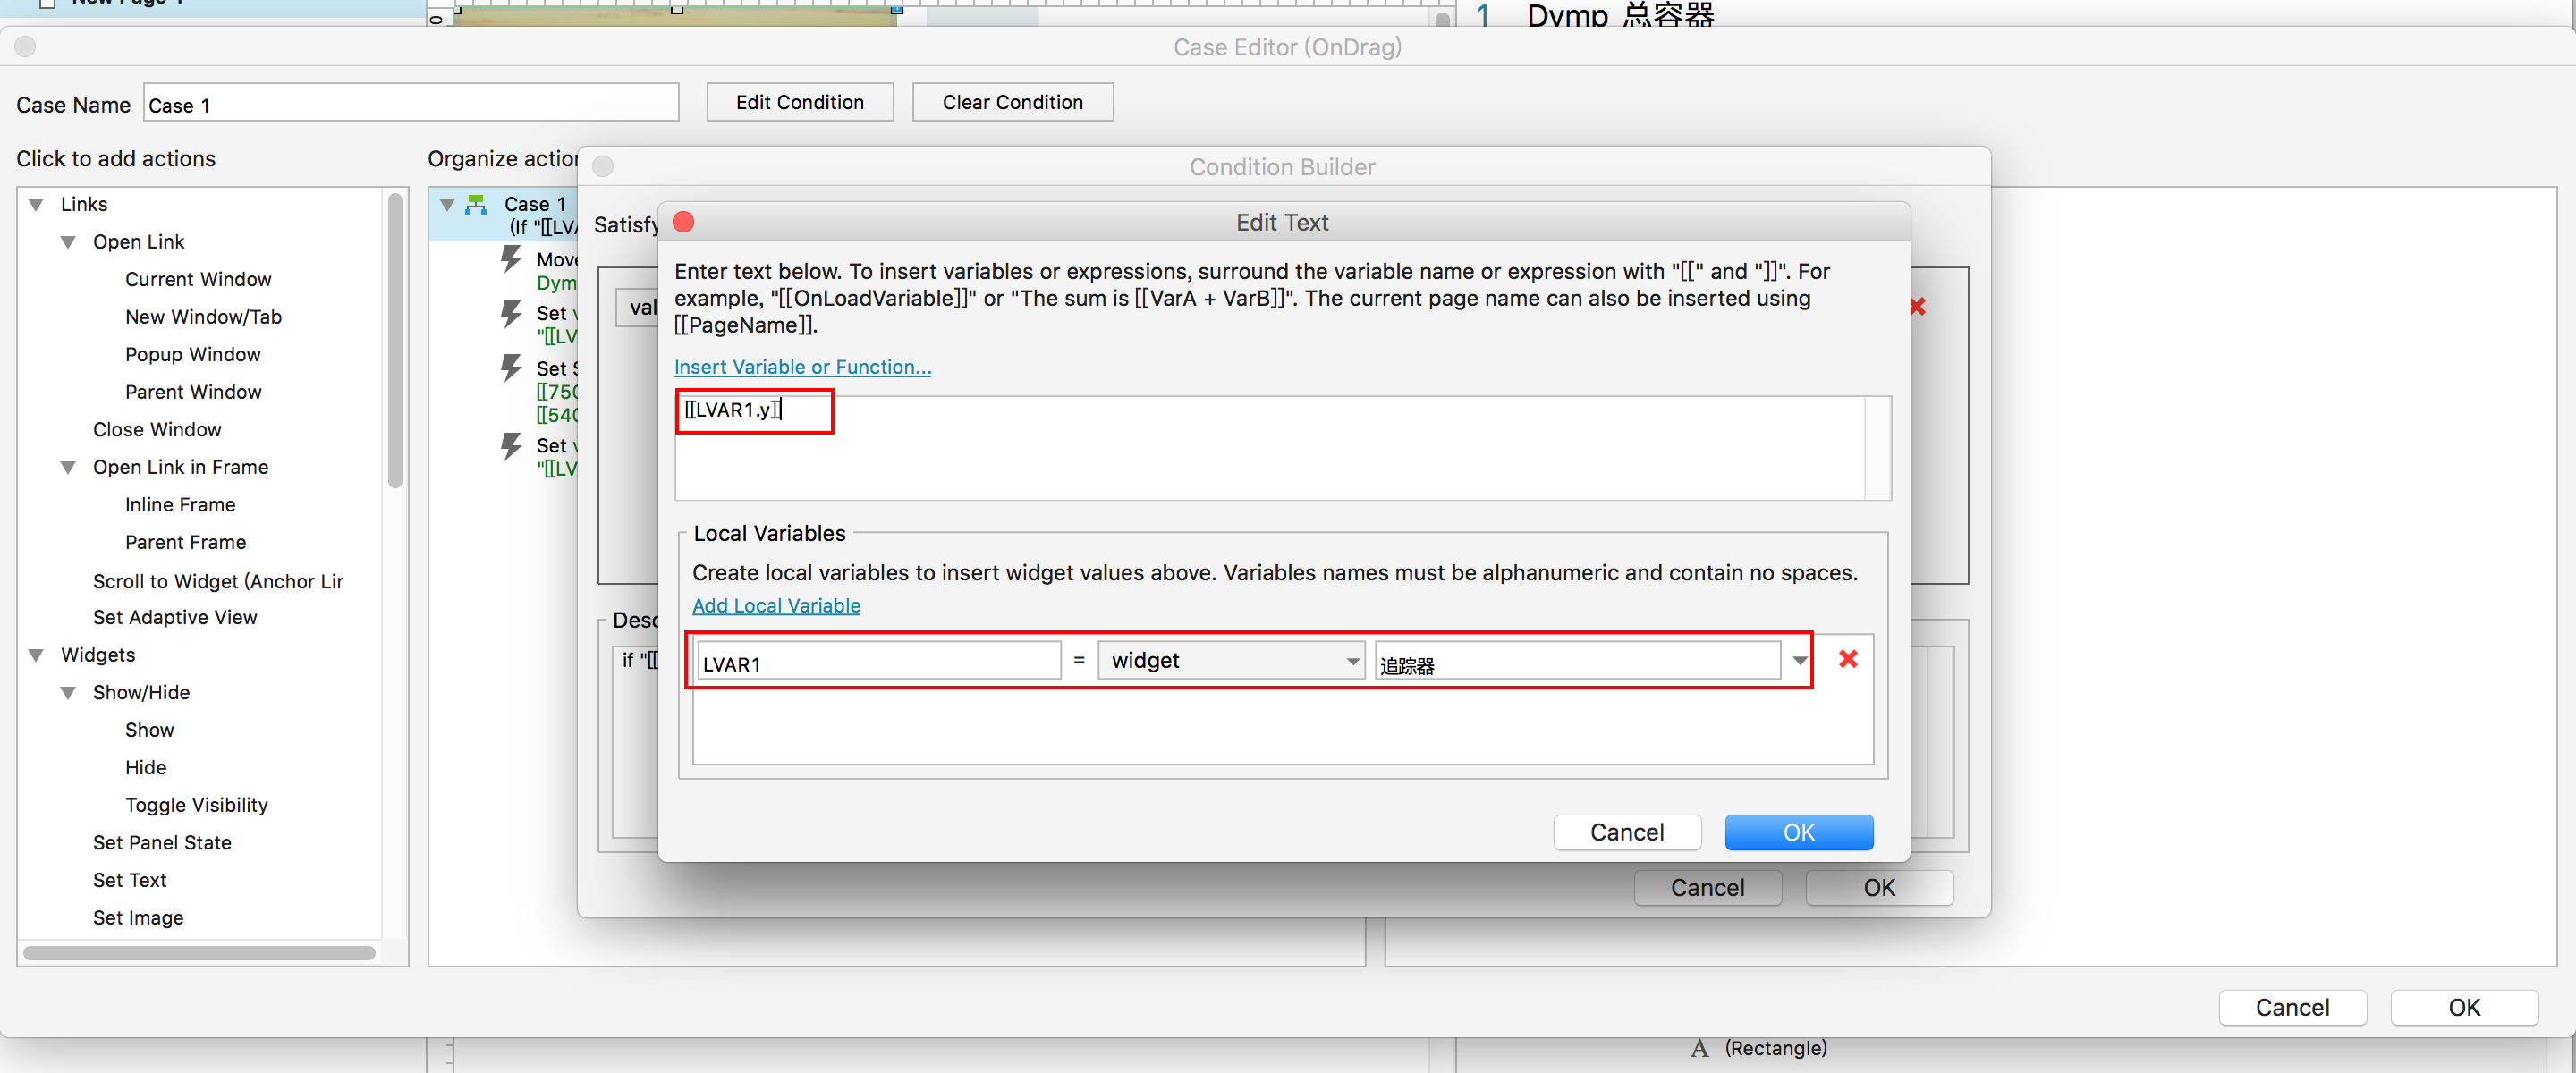The image size is (2576, 1073).
Task: Click the red close dot on Edit Text
Action: 683,222
